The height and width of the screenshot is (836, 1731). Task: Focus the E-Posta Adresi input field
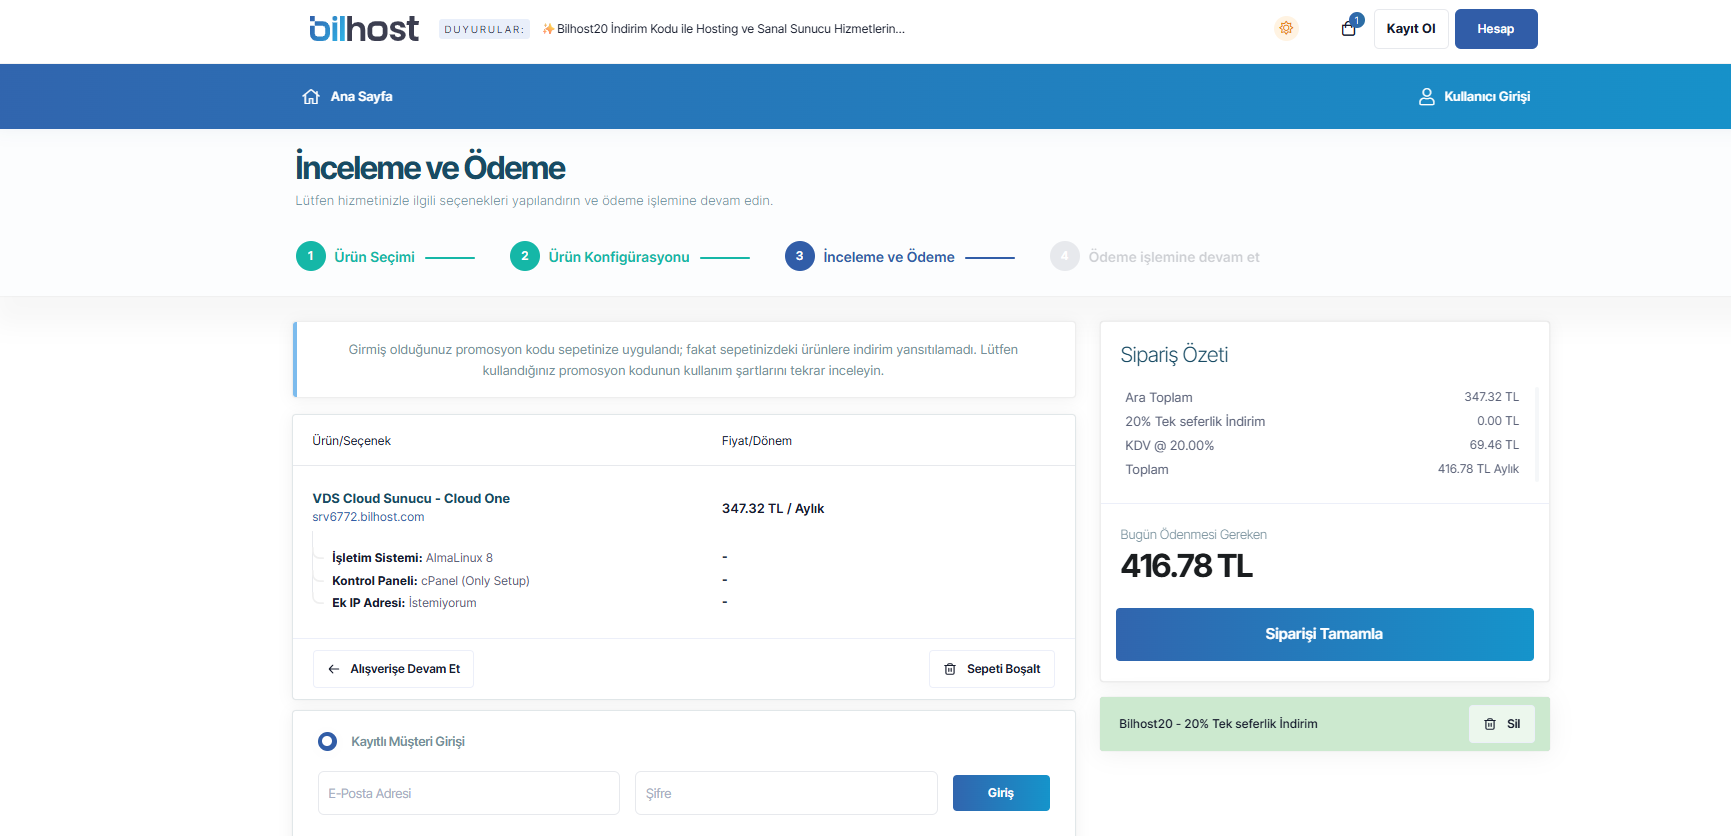pos(468,793)
